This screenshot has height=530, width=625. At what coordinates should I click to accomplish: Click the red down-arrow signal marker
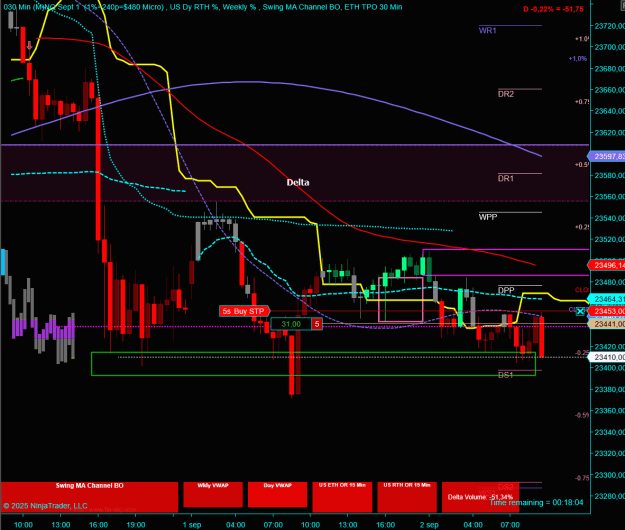(29, 45)
